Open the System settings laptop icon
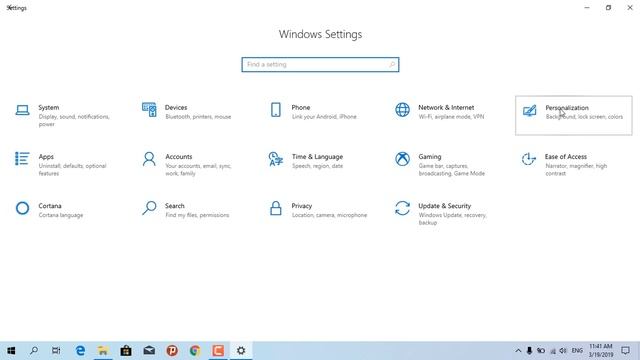Image resolution: width=640 pixels, height=360 pixels. click(22, 110)
